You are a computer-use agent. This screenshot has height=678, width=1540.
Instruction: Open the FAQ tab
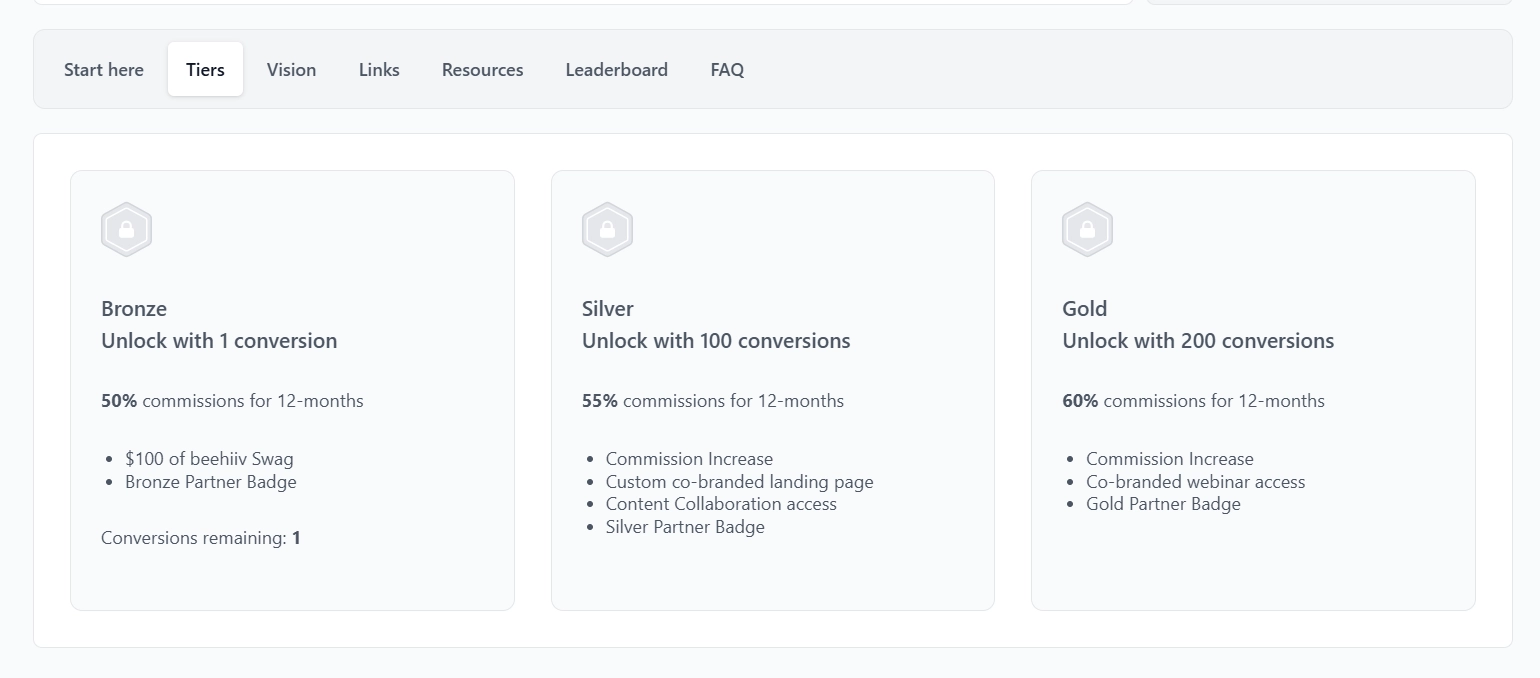(727, 69)
